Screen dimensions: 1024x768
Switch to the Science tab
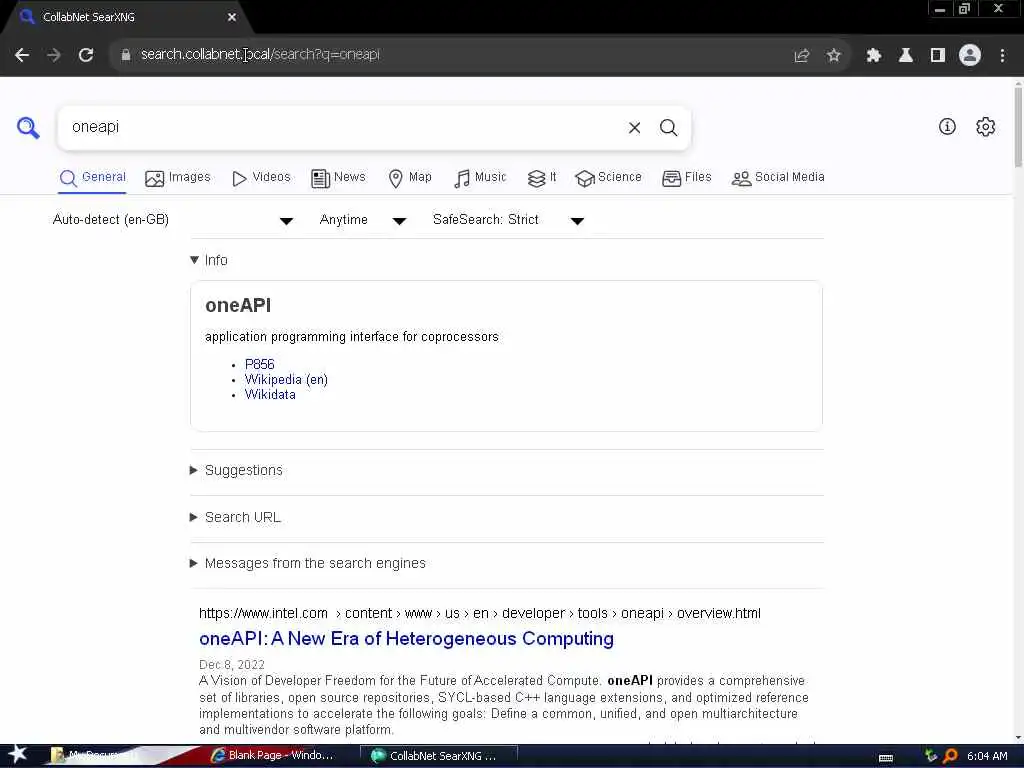pos(608,178)
